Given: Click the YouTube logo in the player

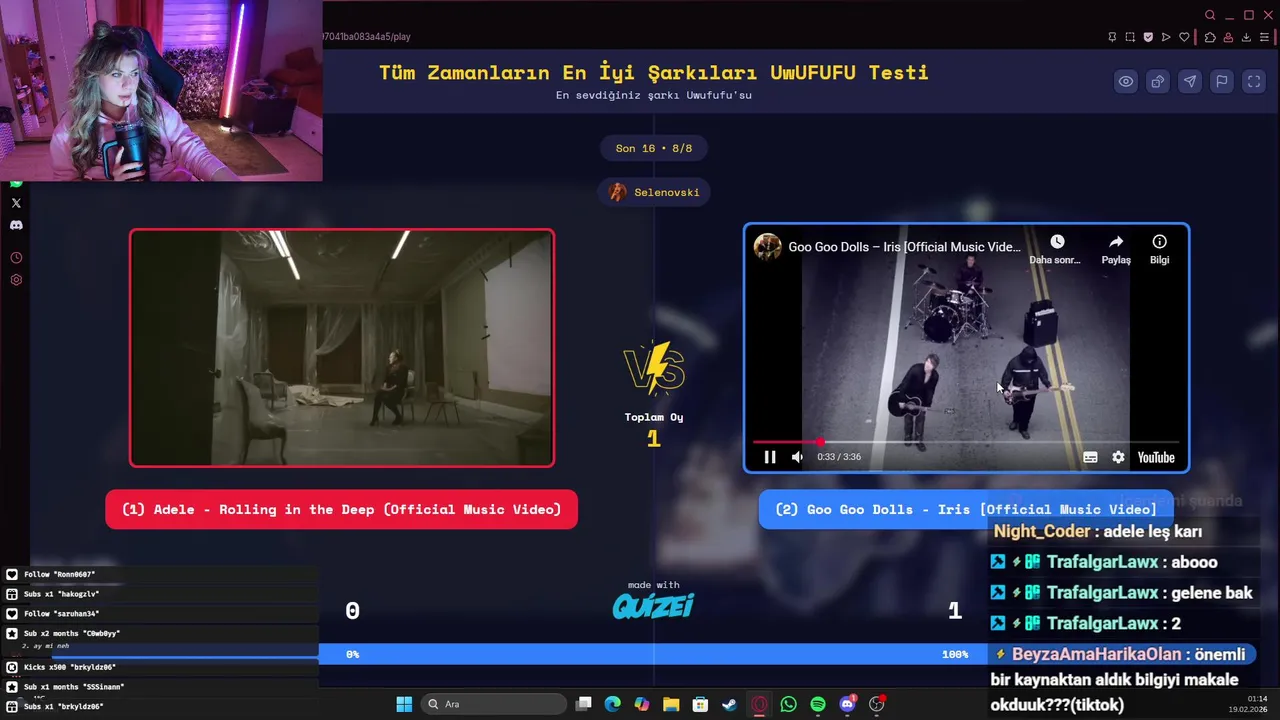Looking at the screenshot, I should coord(1156,457).
